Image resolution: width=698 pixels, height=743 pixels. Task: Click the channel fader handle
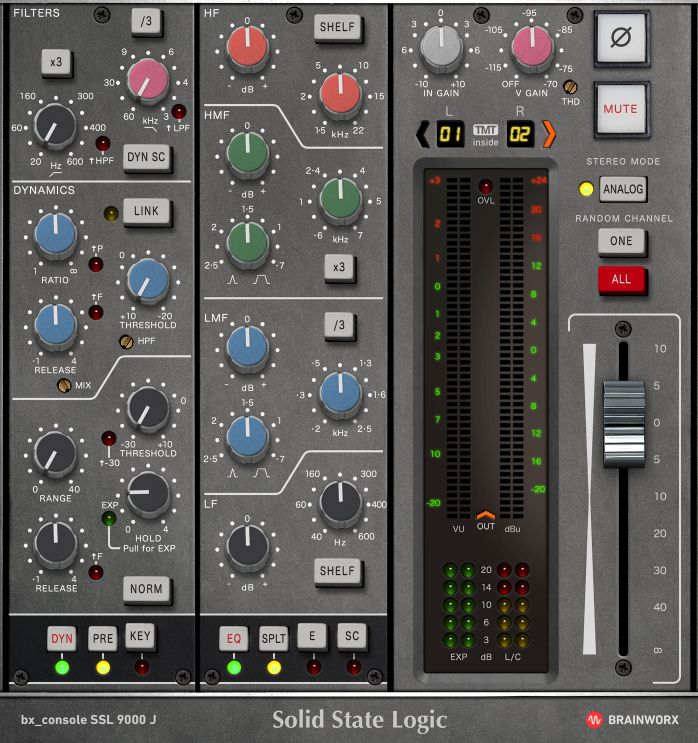point(624,423)
